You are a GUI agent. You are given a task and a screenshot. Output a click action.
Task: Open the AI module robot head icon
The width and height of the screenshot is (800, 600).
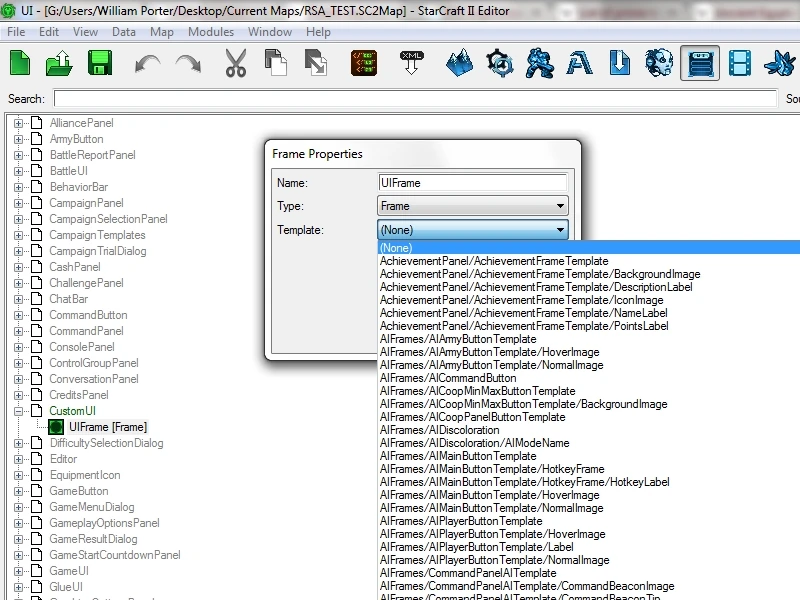659,63
